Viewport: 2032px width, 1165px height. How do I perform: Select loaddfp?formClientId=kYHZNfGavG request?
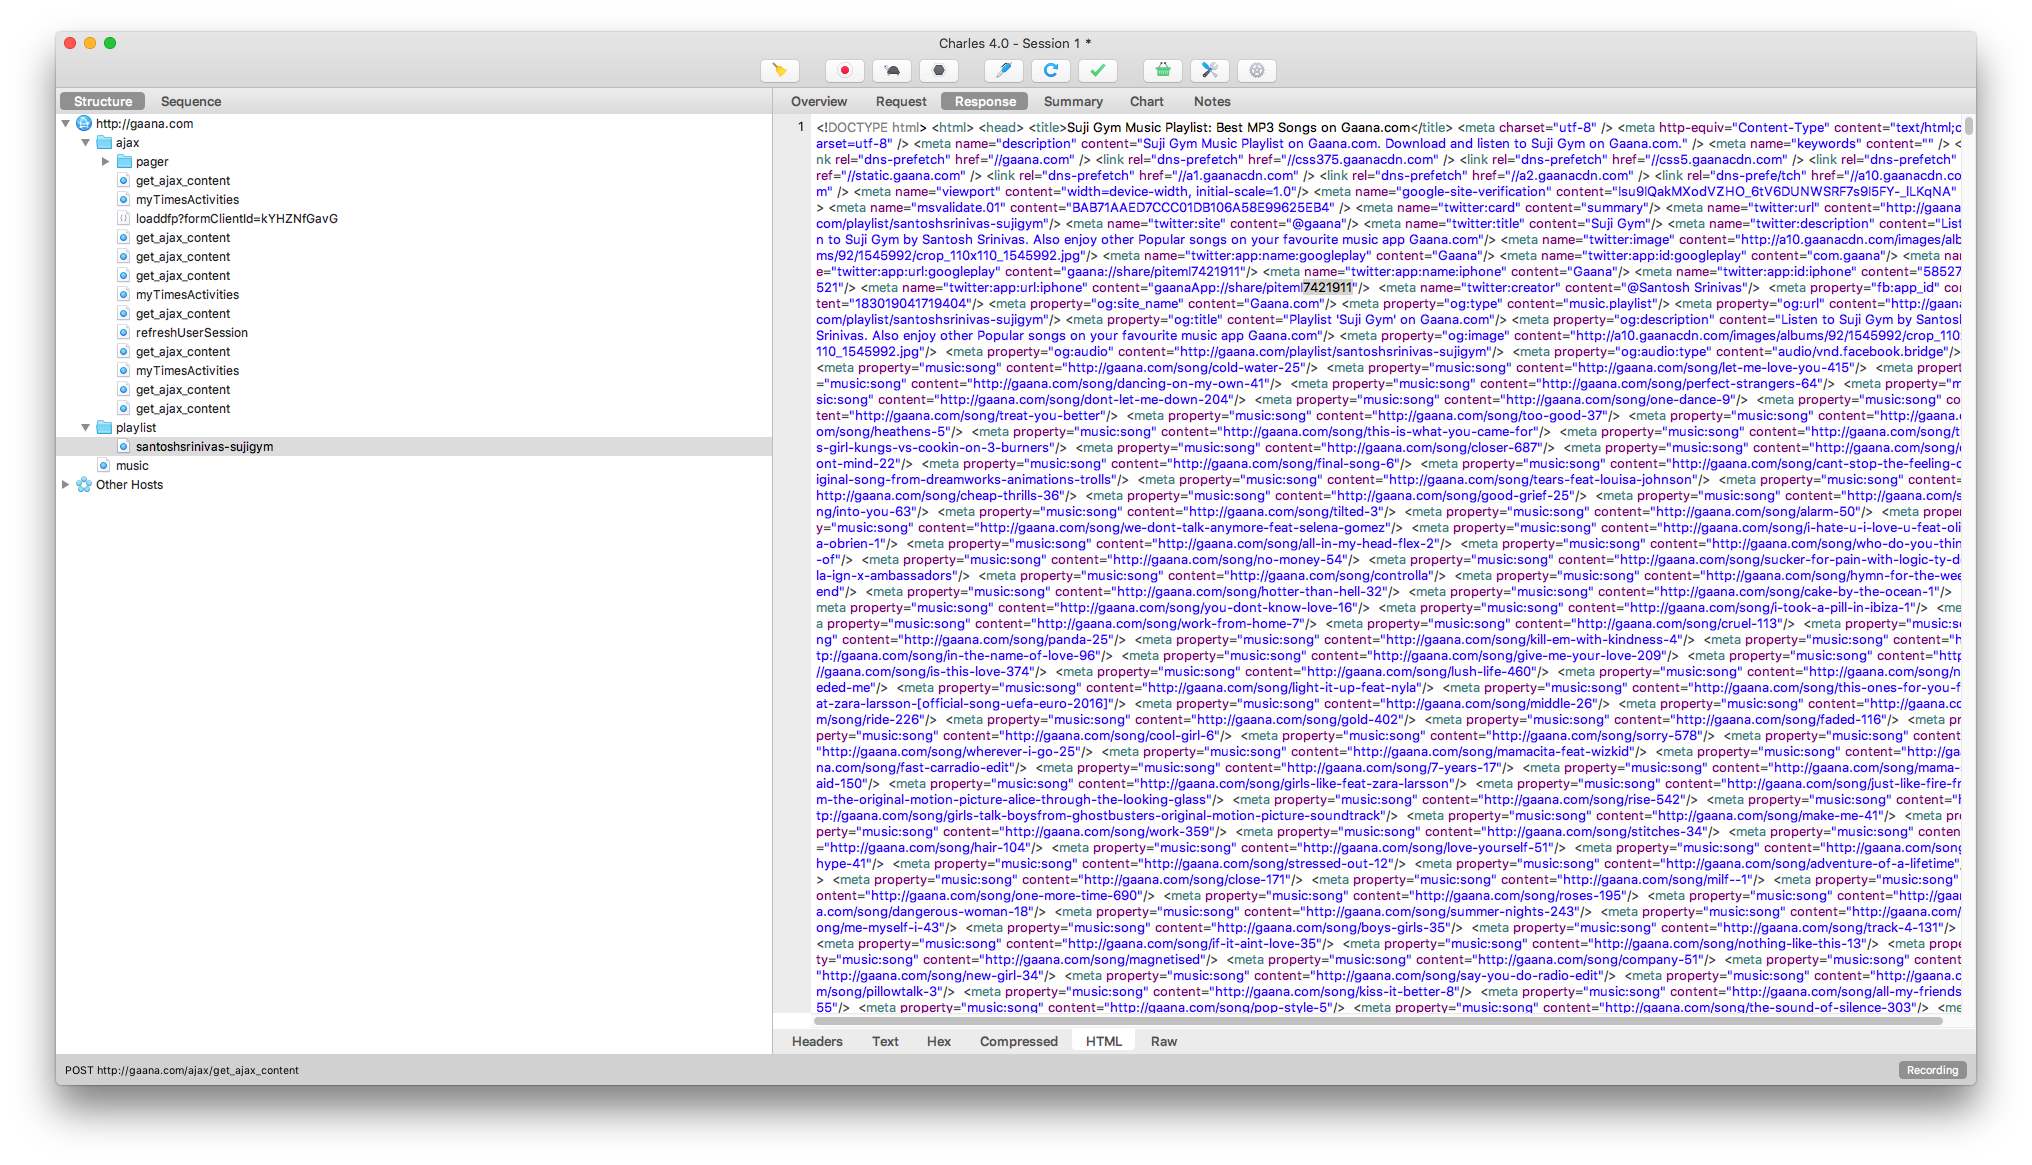[x=237, y=219]
